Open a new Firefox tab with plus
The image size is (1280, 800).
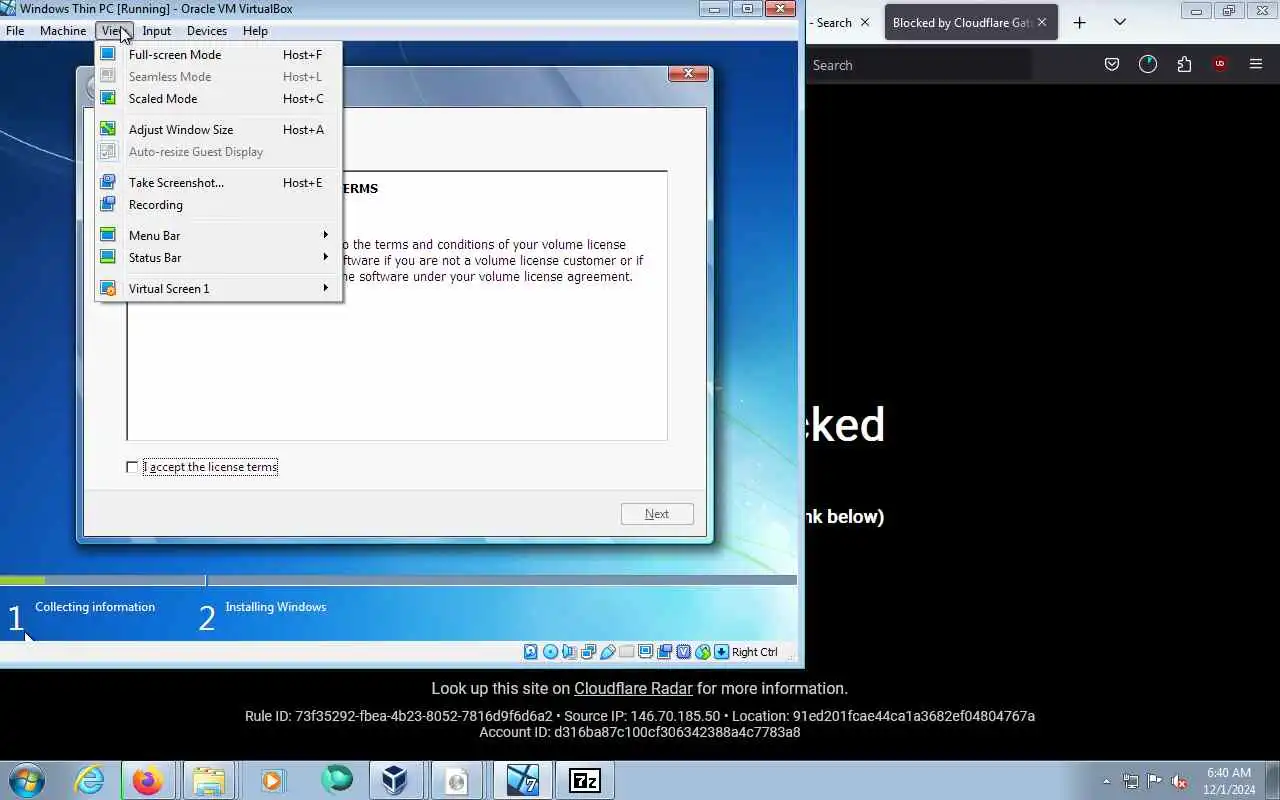pyautogui.click(x=1079, y=22)
